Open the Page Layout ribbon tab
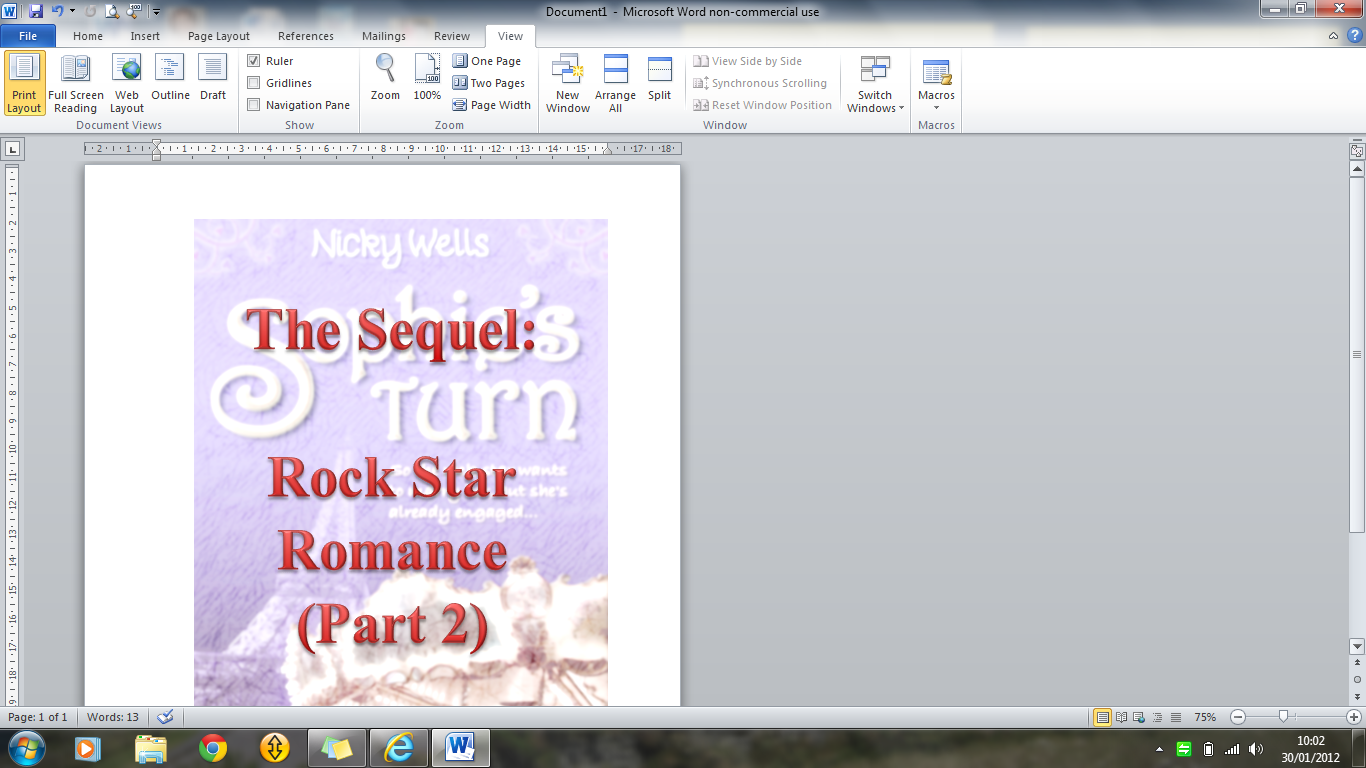1366x768 pixels. tap(219, 36)
